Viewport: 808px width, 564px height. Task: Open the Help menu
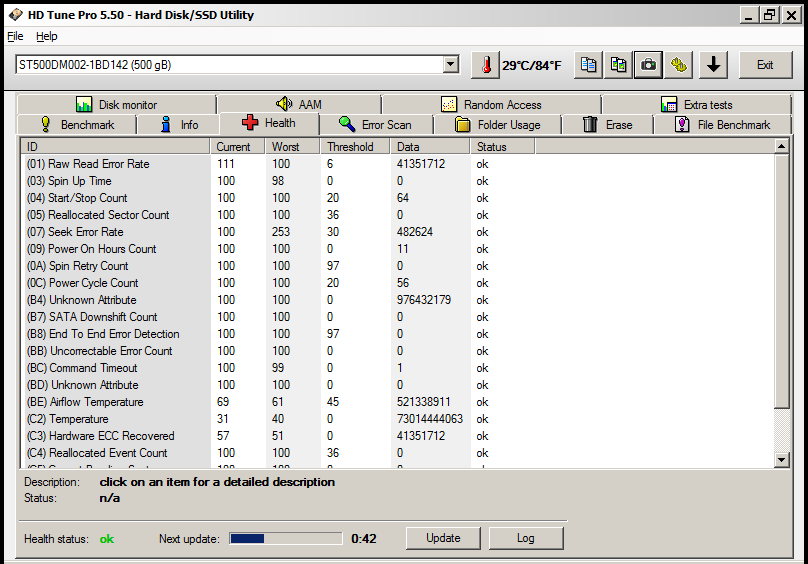[x=47, y=36]
